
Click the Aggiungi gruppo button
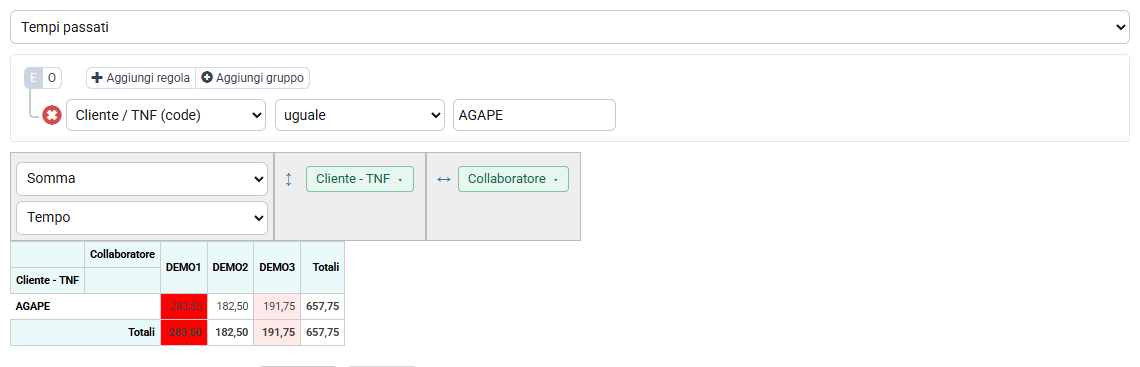(x=253, y=78)
